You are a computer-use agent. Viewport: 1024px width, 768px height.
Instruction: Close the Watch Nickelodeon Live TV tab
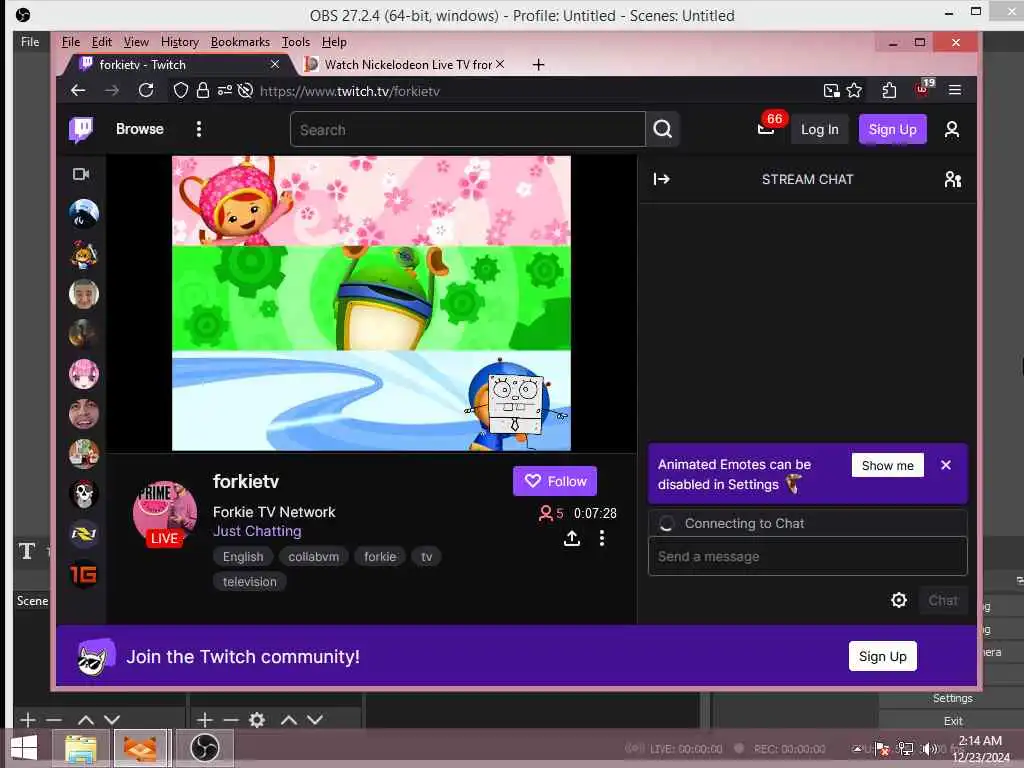[500, 64]
